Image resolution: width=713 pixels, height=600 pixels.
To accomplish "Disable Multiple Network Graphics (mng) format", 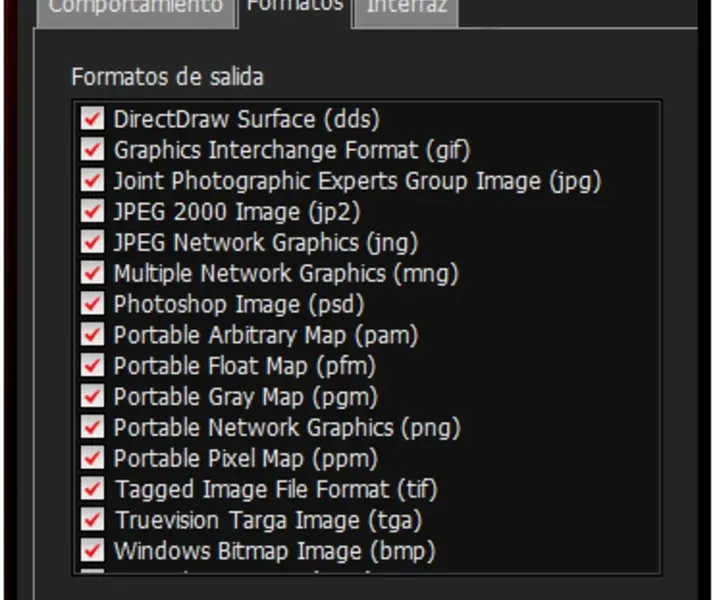I will (x=93, y=273).
